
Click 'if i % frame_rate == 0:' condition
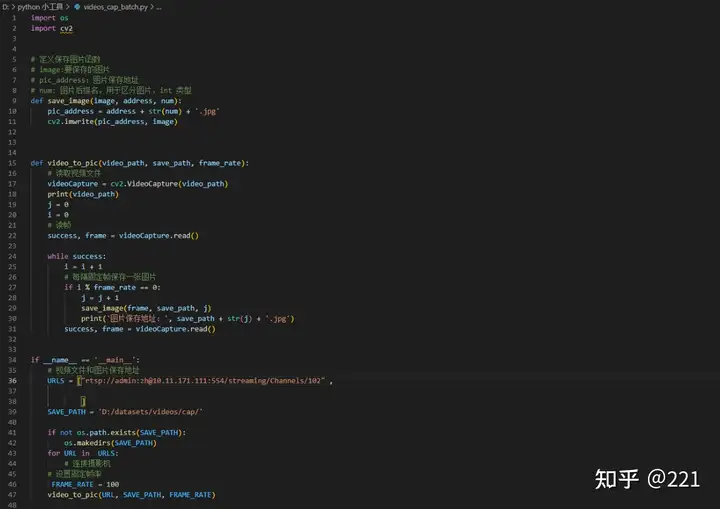(x=112, y=288)
